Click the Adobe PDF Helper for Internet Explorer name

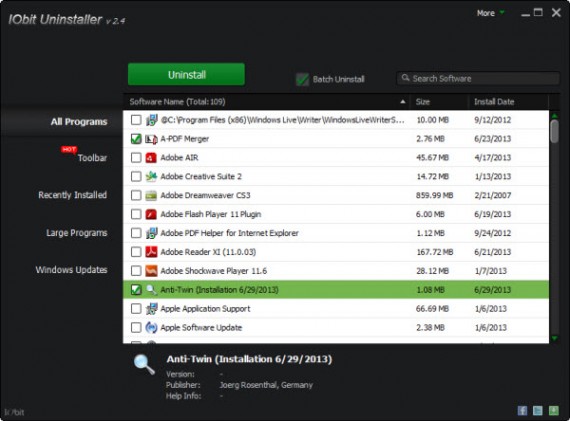(229, 233)
